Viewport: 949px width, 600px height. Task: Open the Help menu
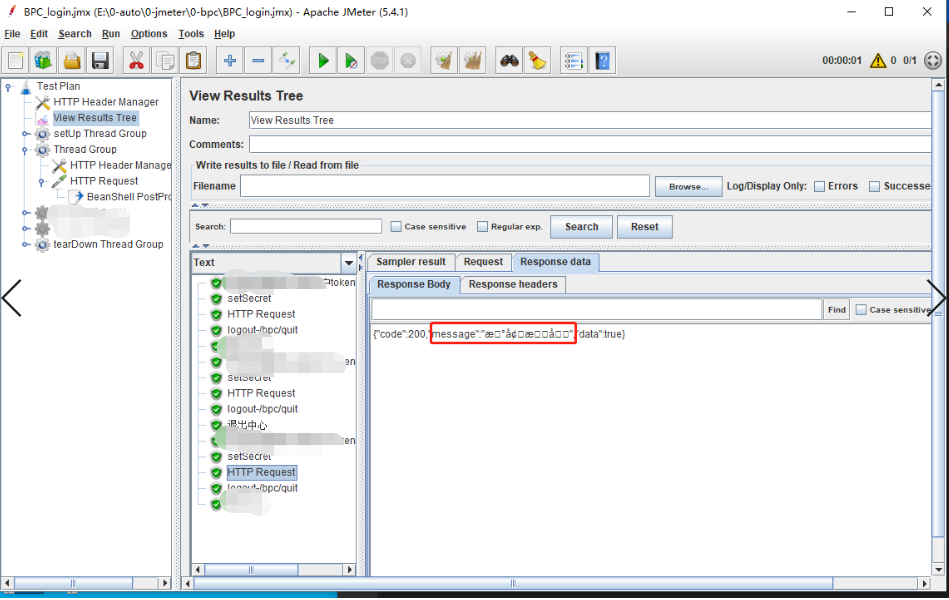coord(225,34)
